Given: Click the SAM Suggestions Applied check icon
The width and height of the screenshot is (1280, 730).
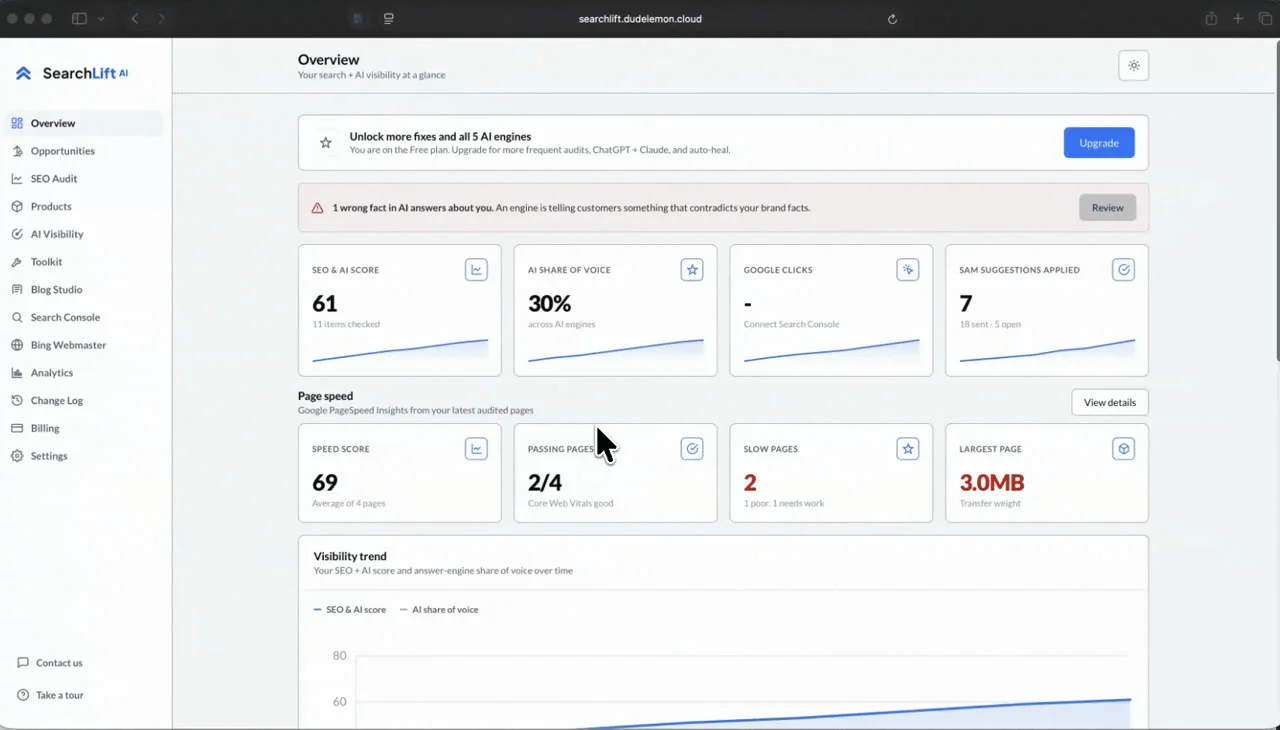Looking at the screenshot, I should click(x=1124, y=270).
